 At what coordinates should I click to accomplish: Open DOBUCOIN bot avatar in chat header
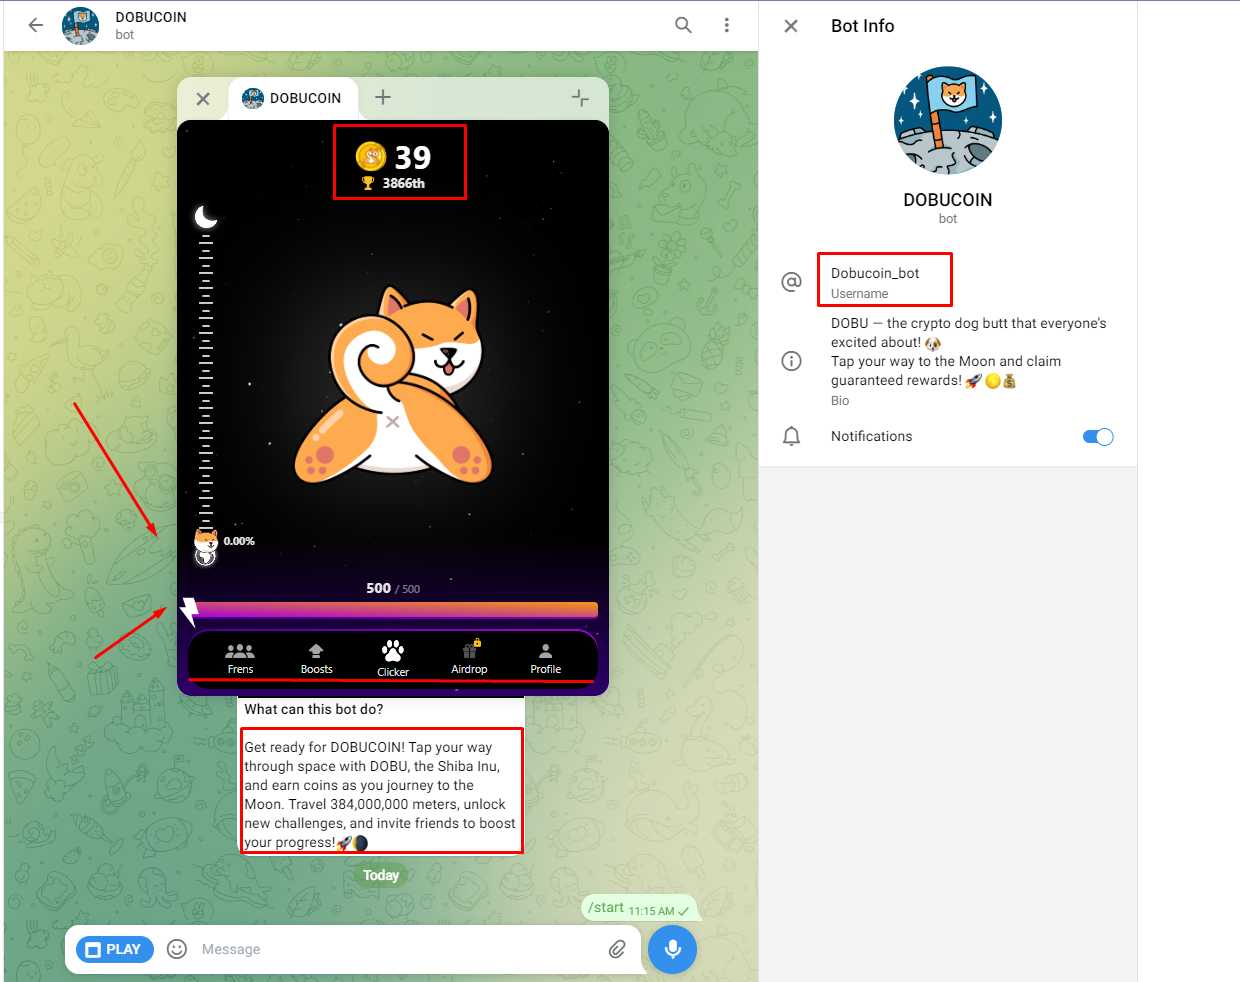pyautogui.click(x=81, y=26)
